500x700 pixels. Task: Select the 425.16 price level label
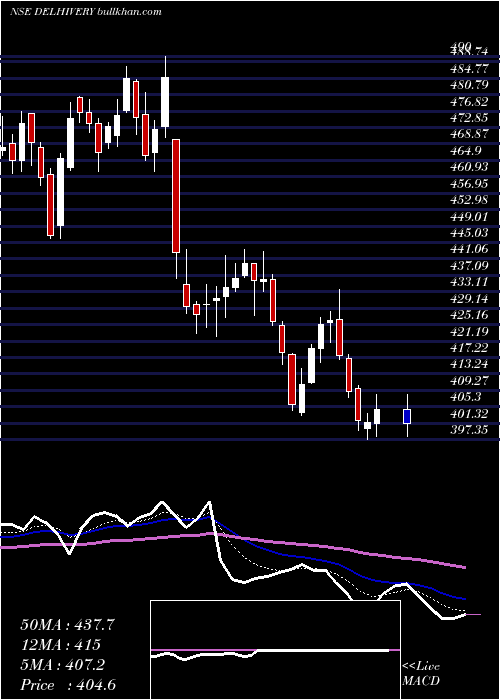469,317
